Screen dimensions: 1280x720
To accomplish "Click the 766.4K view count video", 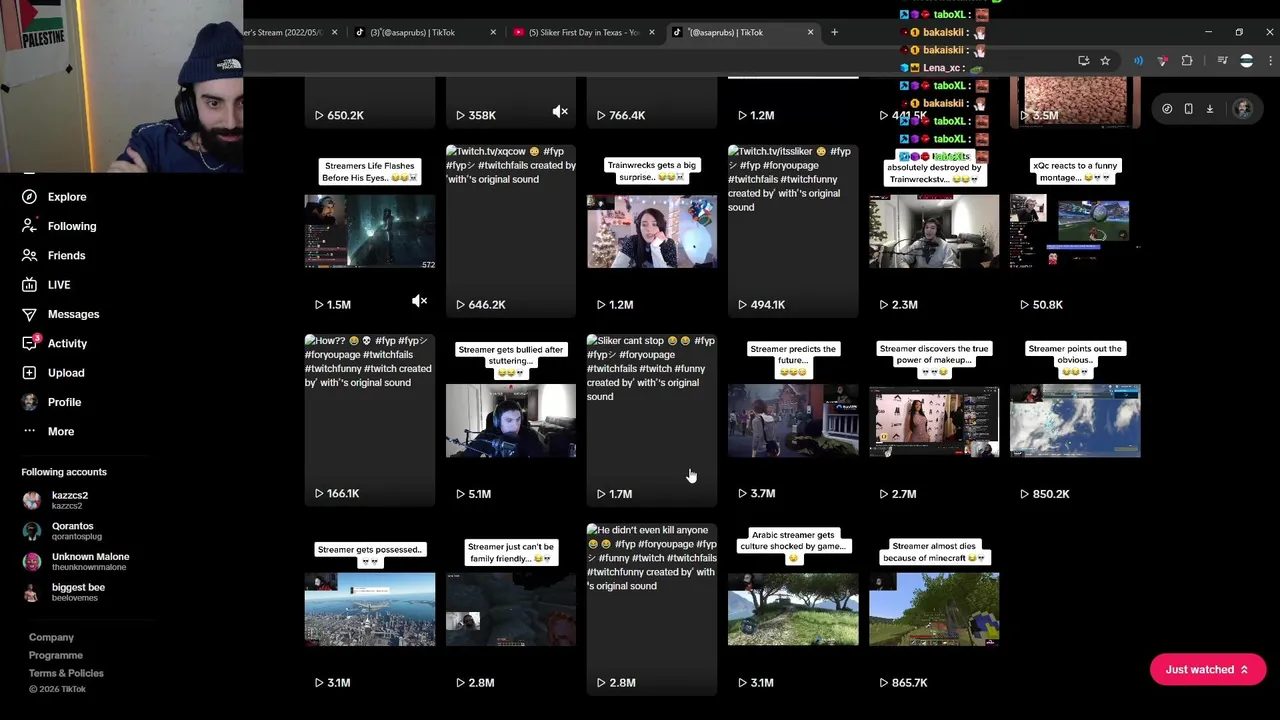I will coord(652,102).
